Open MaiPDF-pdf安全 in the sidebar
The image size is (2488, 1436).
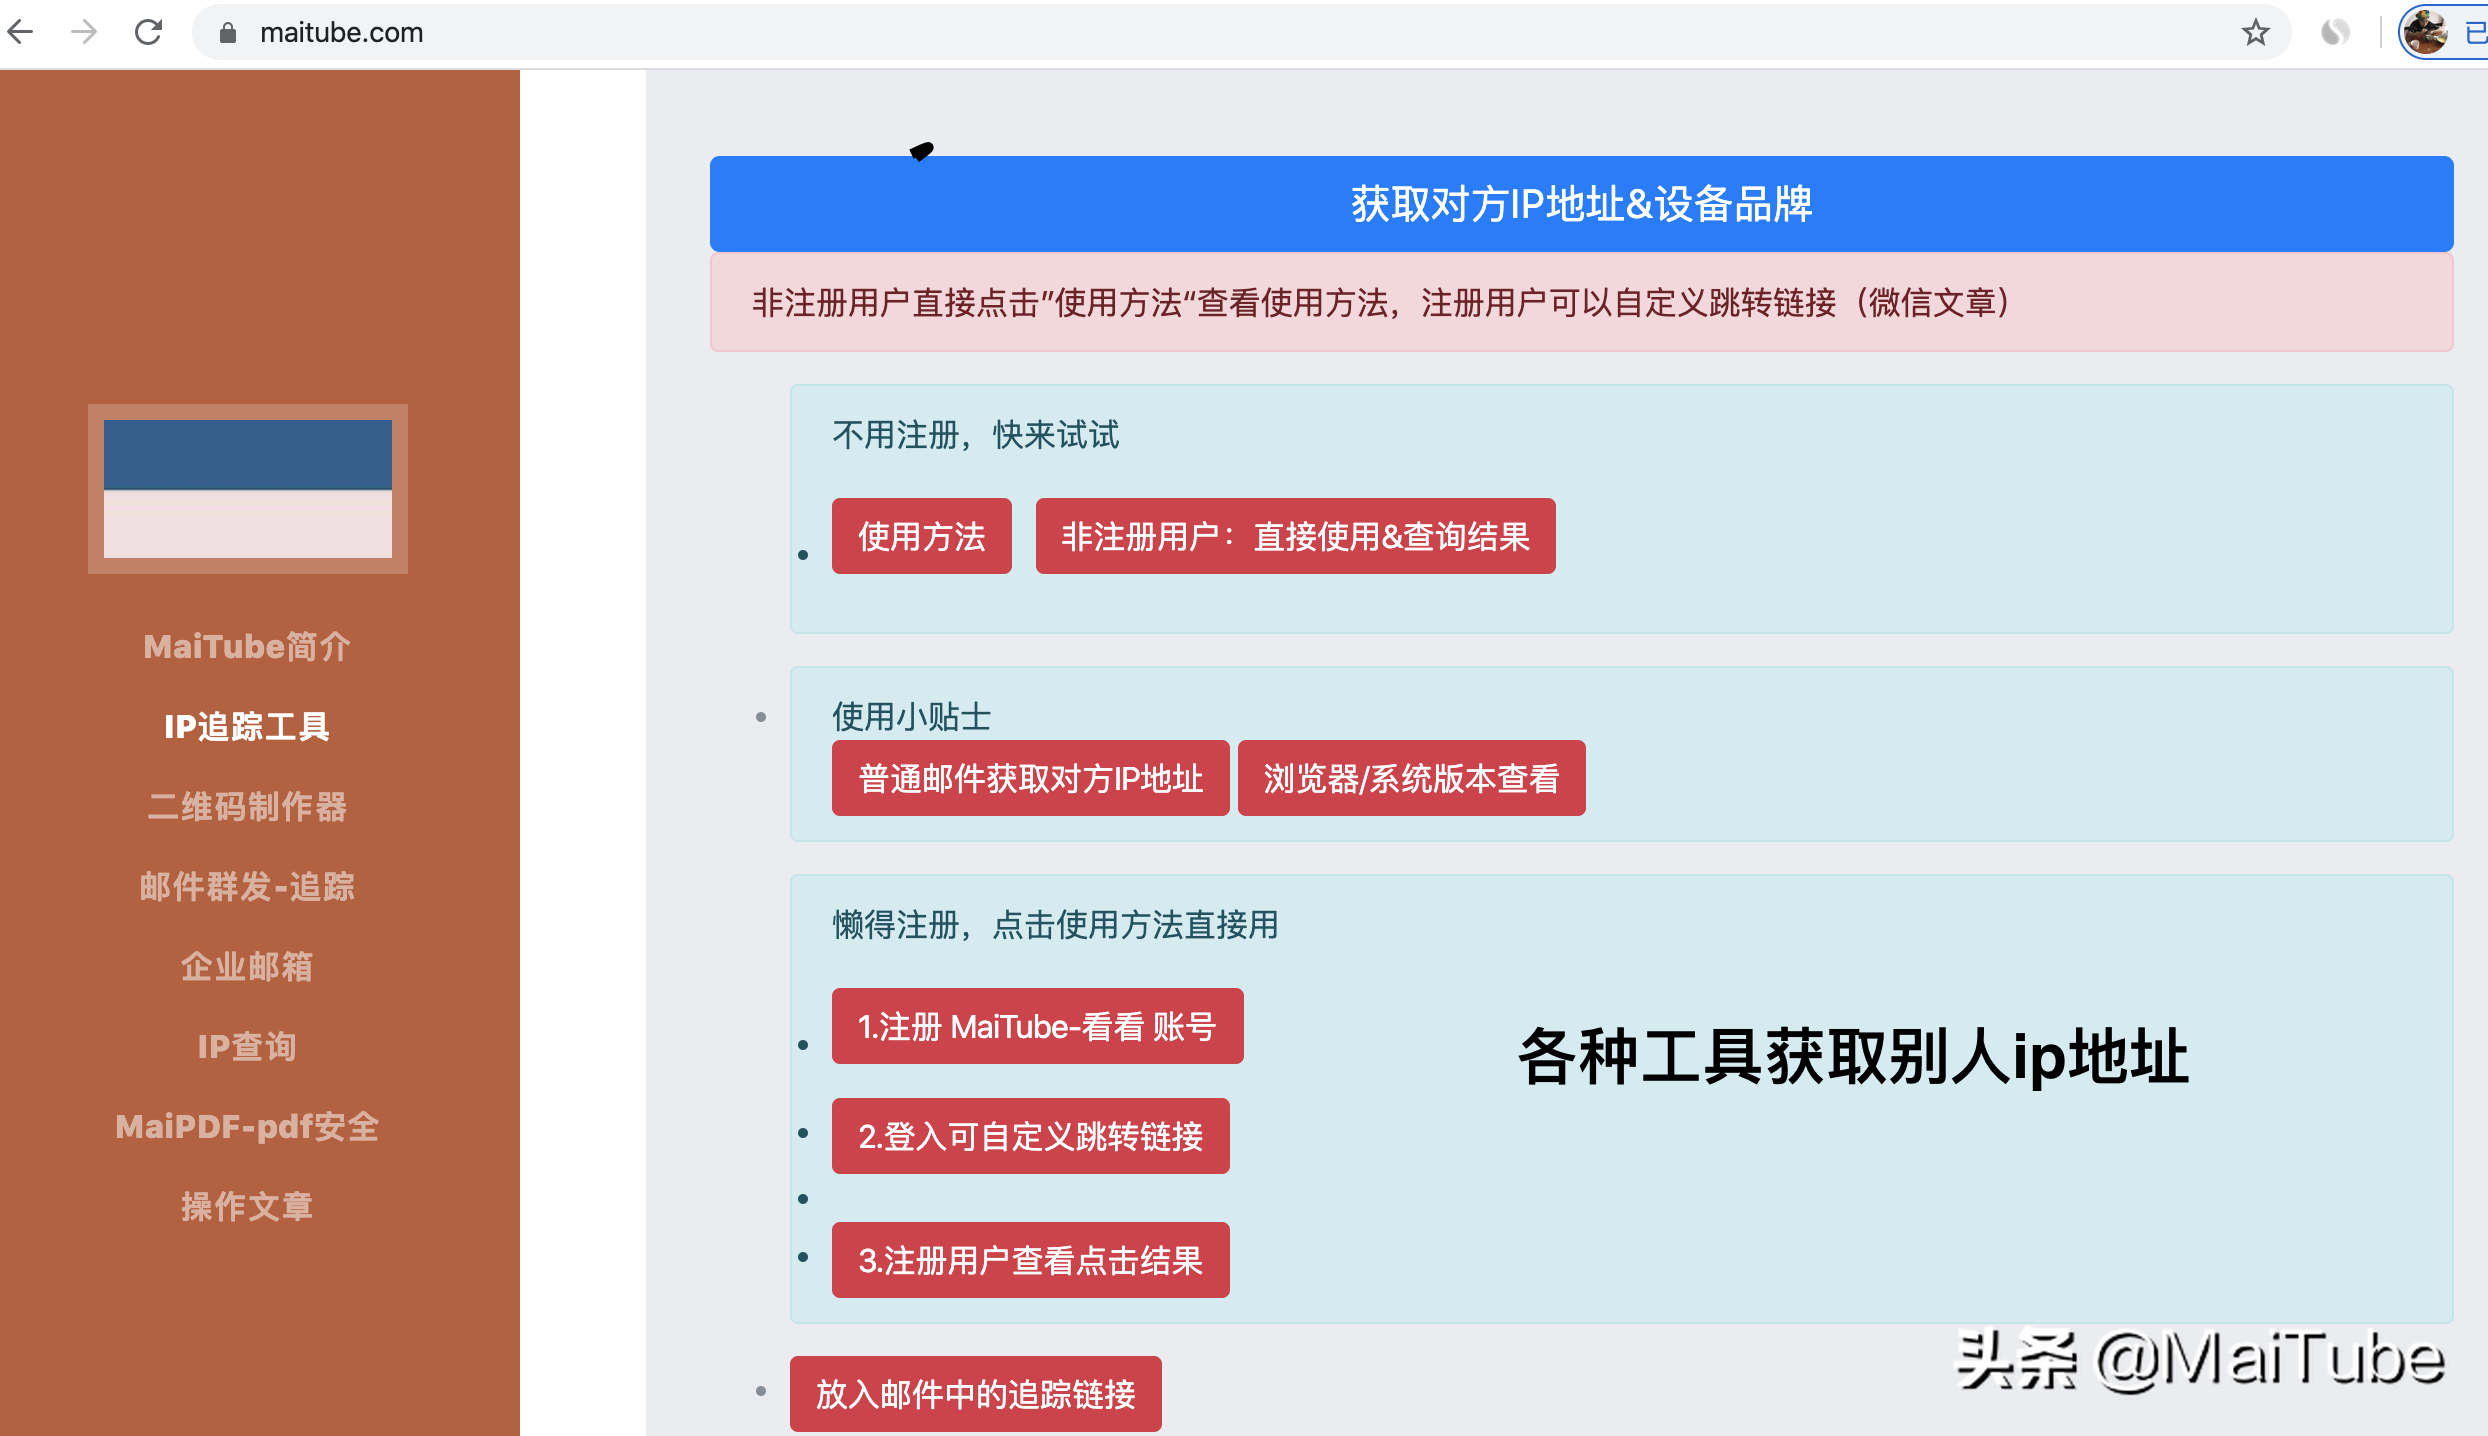pyautogui.click(x=247, y=1127)
